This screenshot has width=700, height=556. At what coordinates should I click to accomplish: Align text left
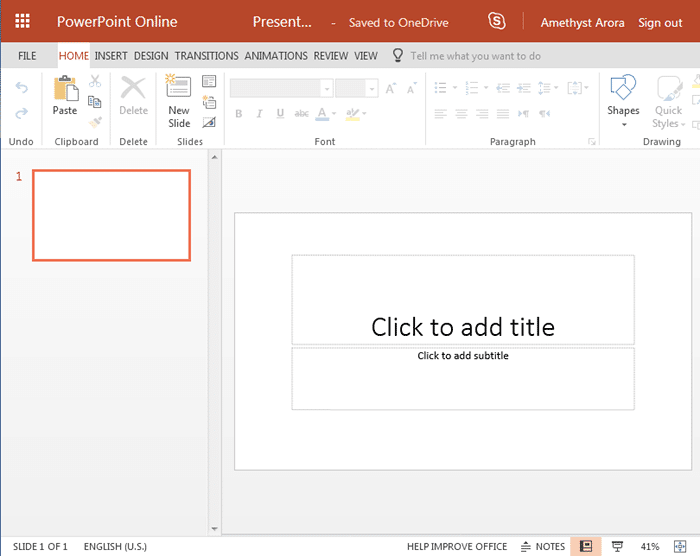pos(441,114)
